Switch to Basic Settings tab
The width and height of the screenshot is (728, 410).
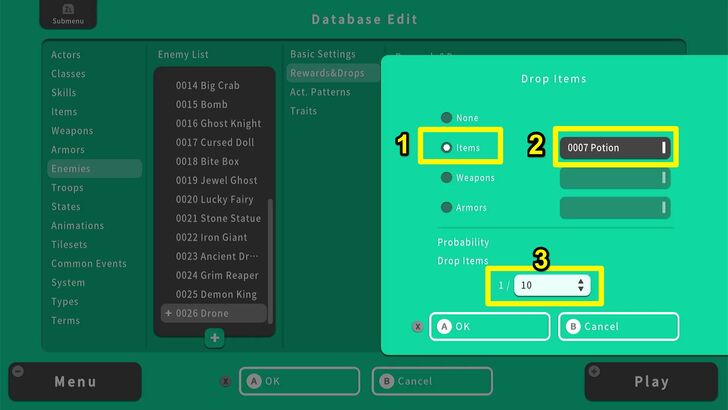[x=323, y=54]
